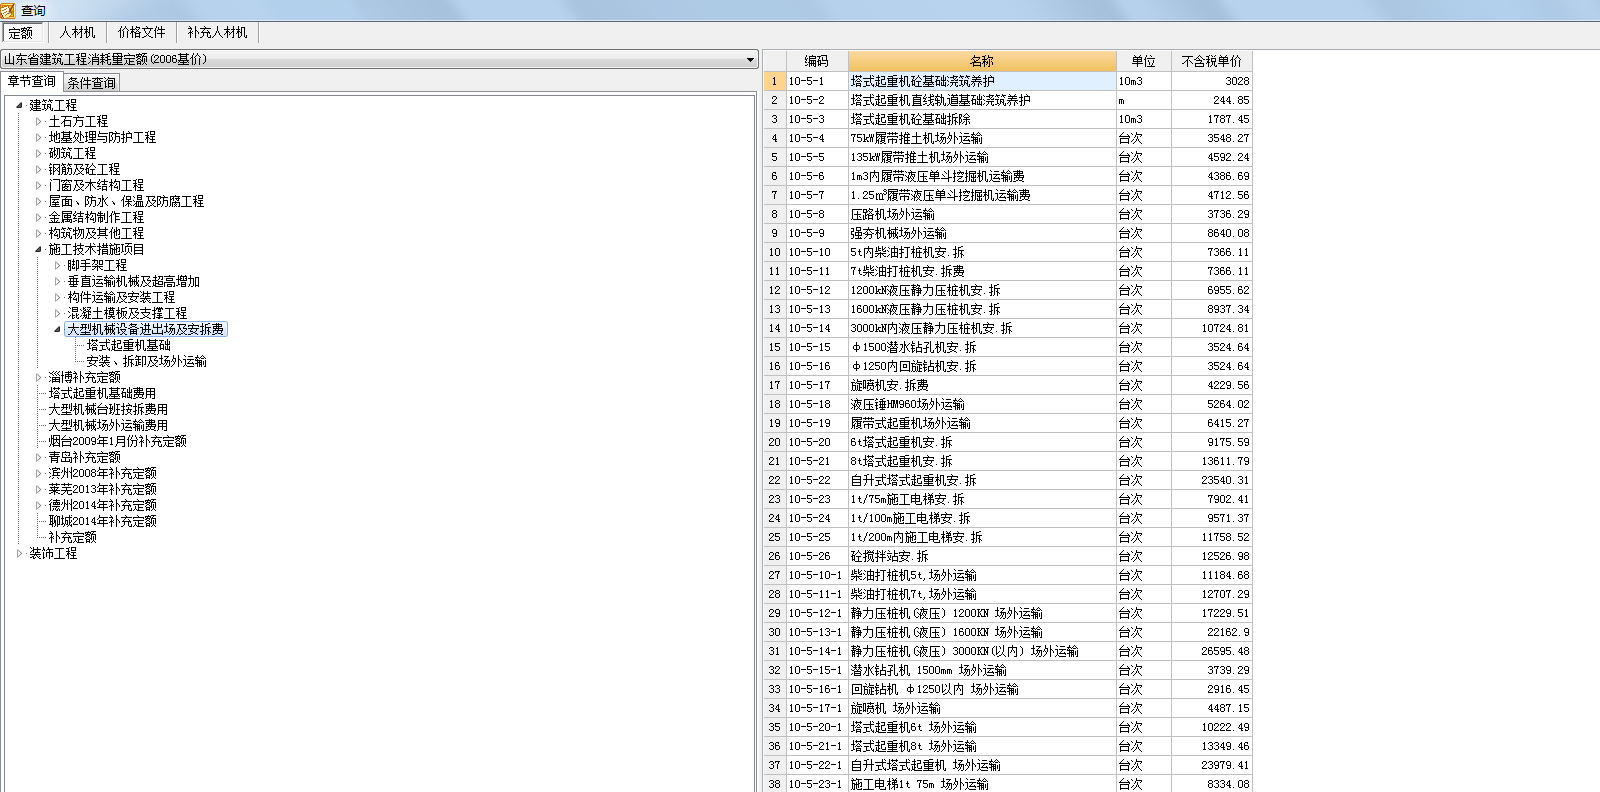Expand the 土石方工程 node
Screen dimensions: 1600x792
click(x=39, y=121)
